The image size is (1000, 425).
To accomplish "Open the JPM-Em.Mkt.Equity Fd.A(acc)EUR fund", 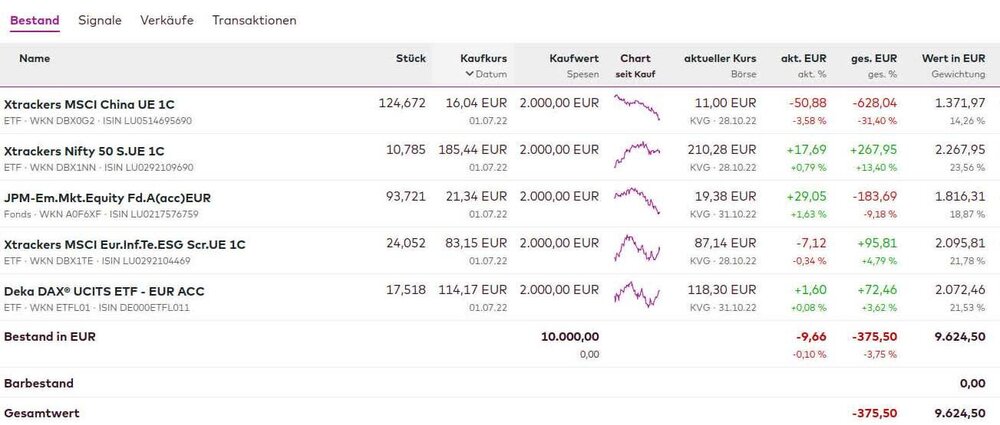I will (107, 198).
